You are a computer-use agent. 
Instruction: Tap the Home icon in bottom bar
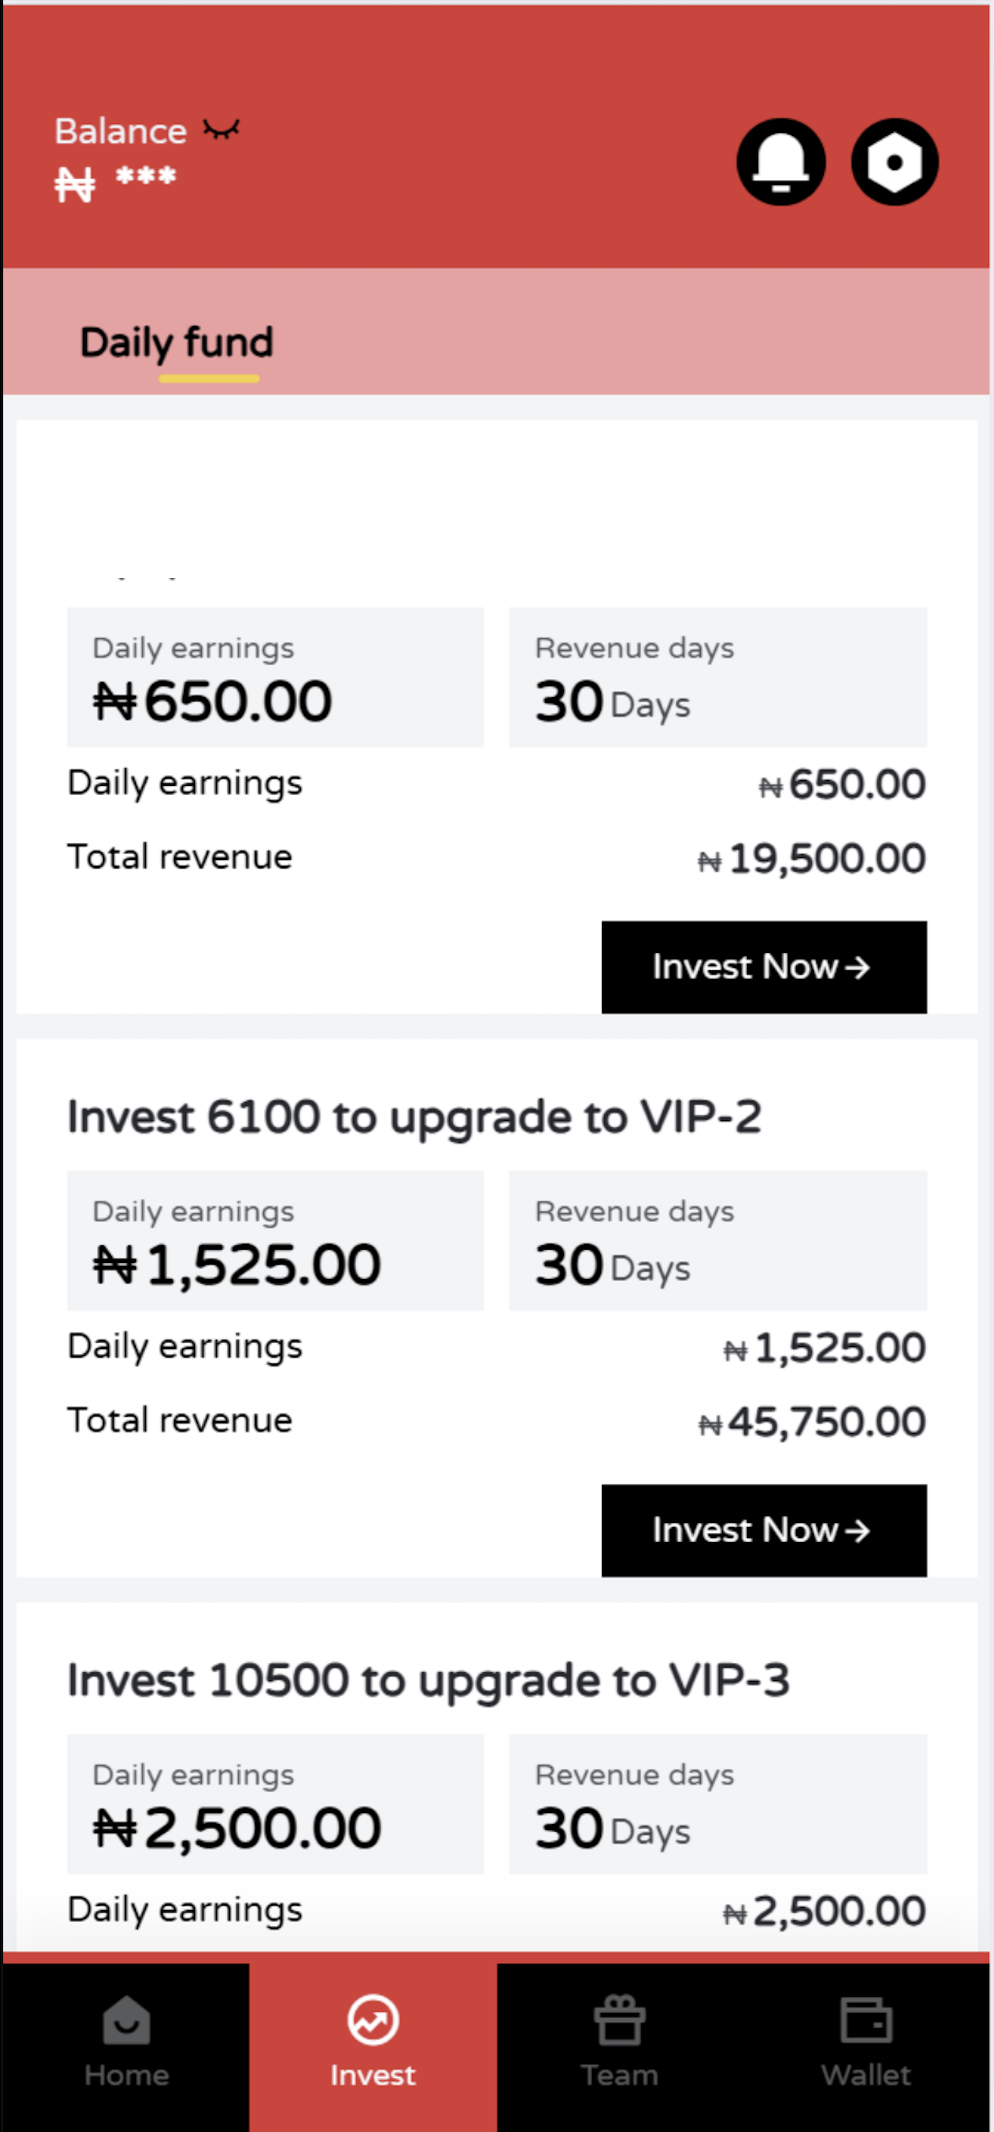(x=126, y=2020)
